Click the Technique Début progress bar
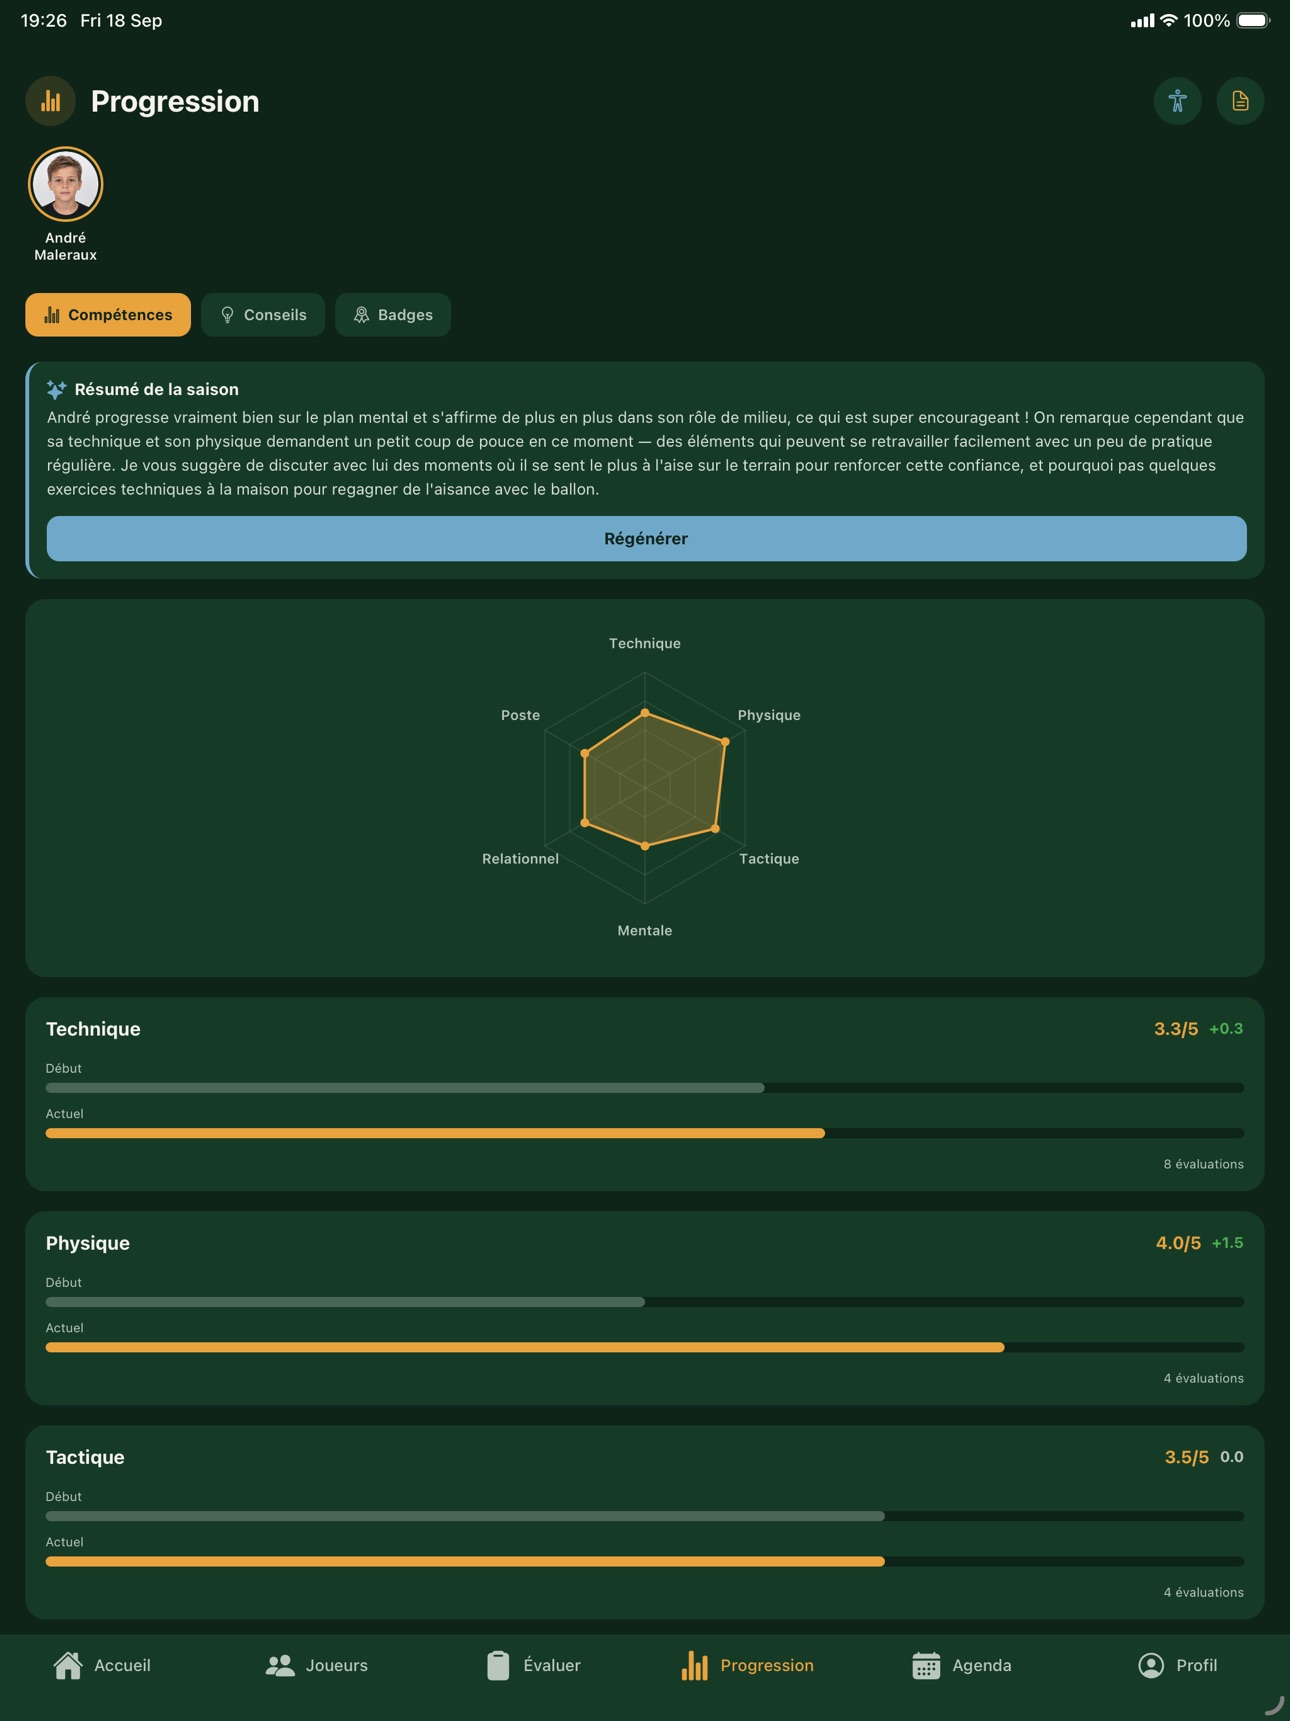Viewport: 1290px width, 1721px height. [645, 1088]
